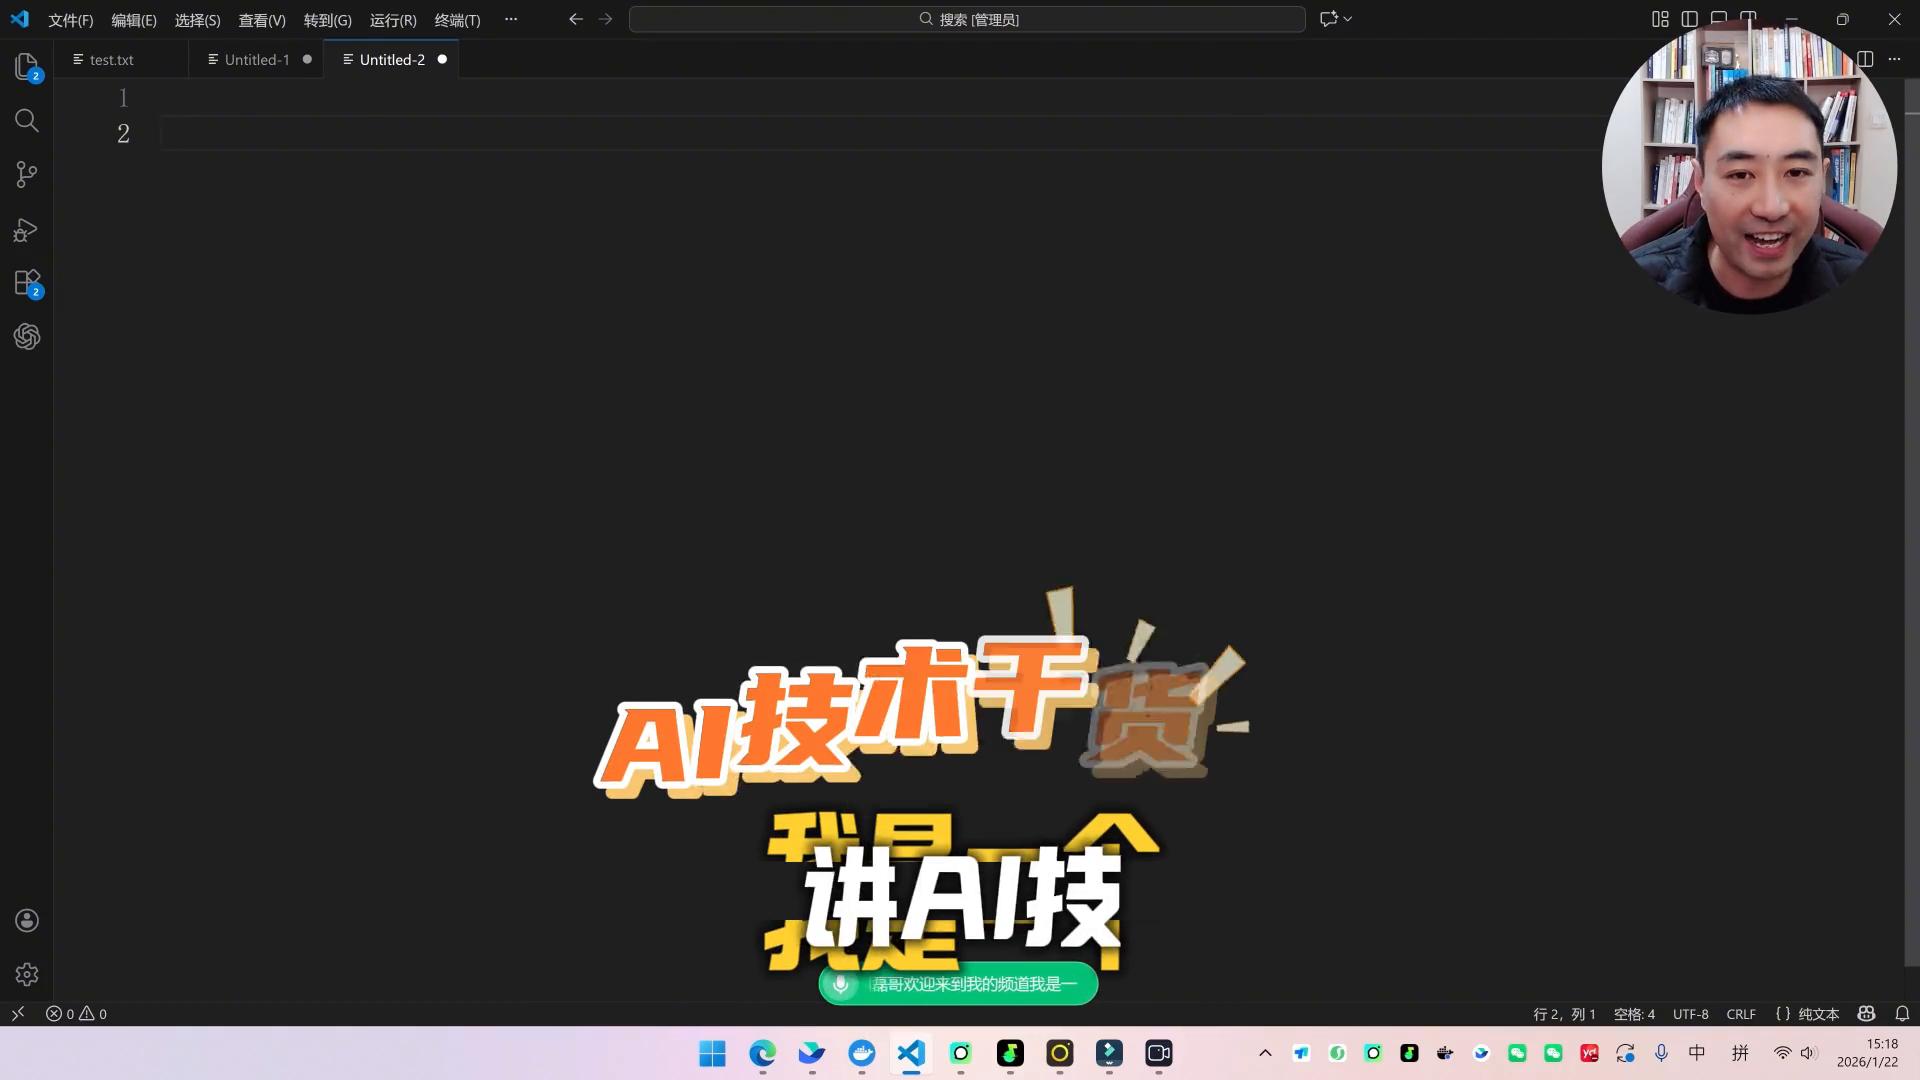The width and height of the screenshot is (1920, 1080).
Task: Click the 纯文本 language mode button
Action: point(1818,1014)
